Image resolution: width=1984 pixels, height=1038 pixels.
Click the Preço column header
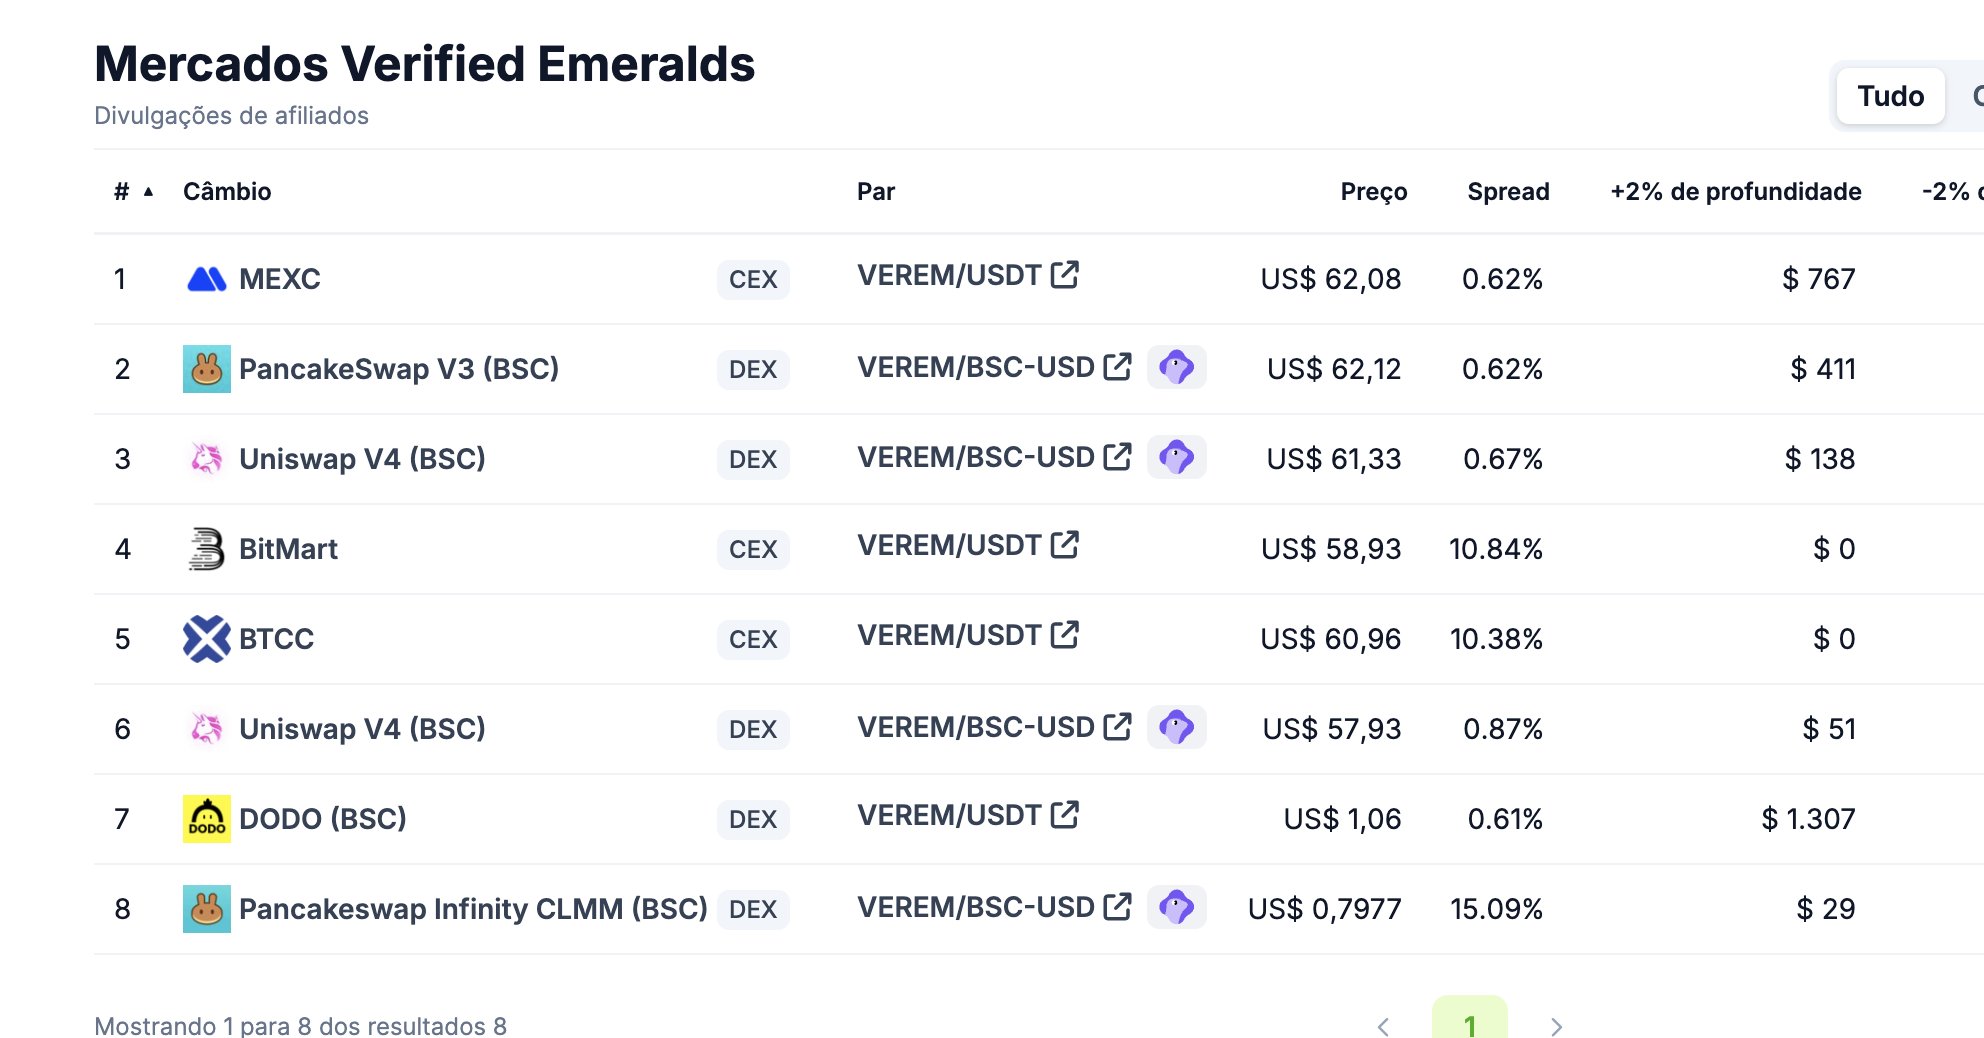1373,192
